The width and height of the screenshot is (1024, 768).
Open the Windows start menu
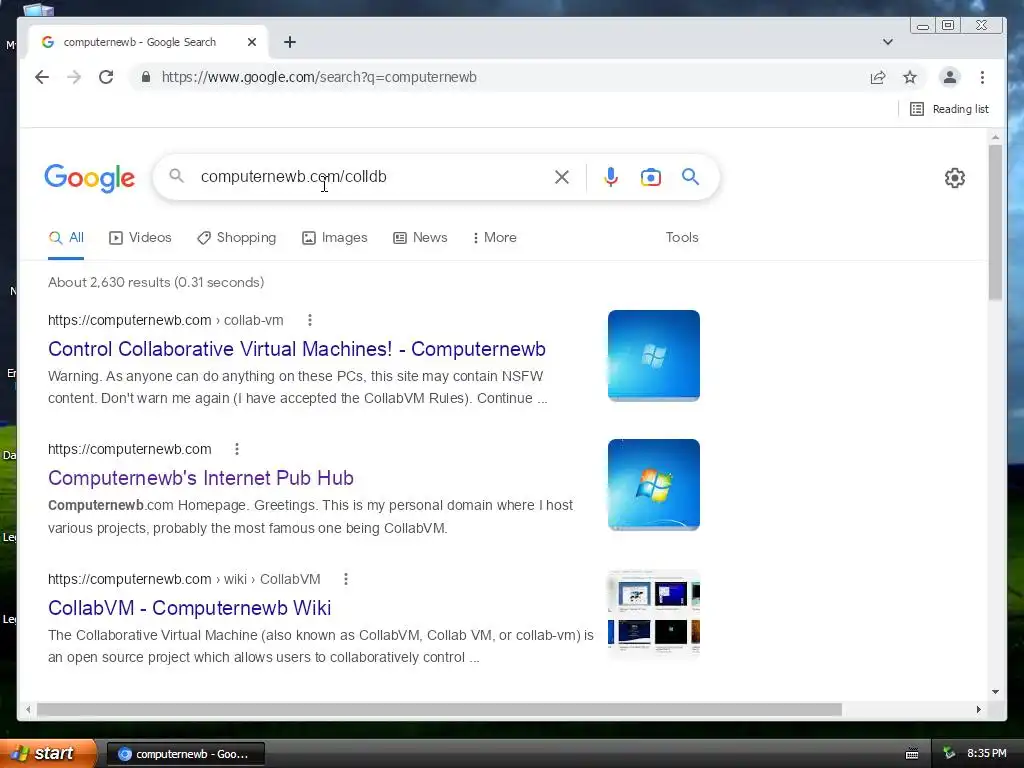48,754
